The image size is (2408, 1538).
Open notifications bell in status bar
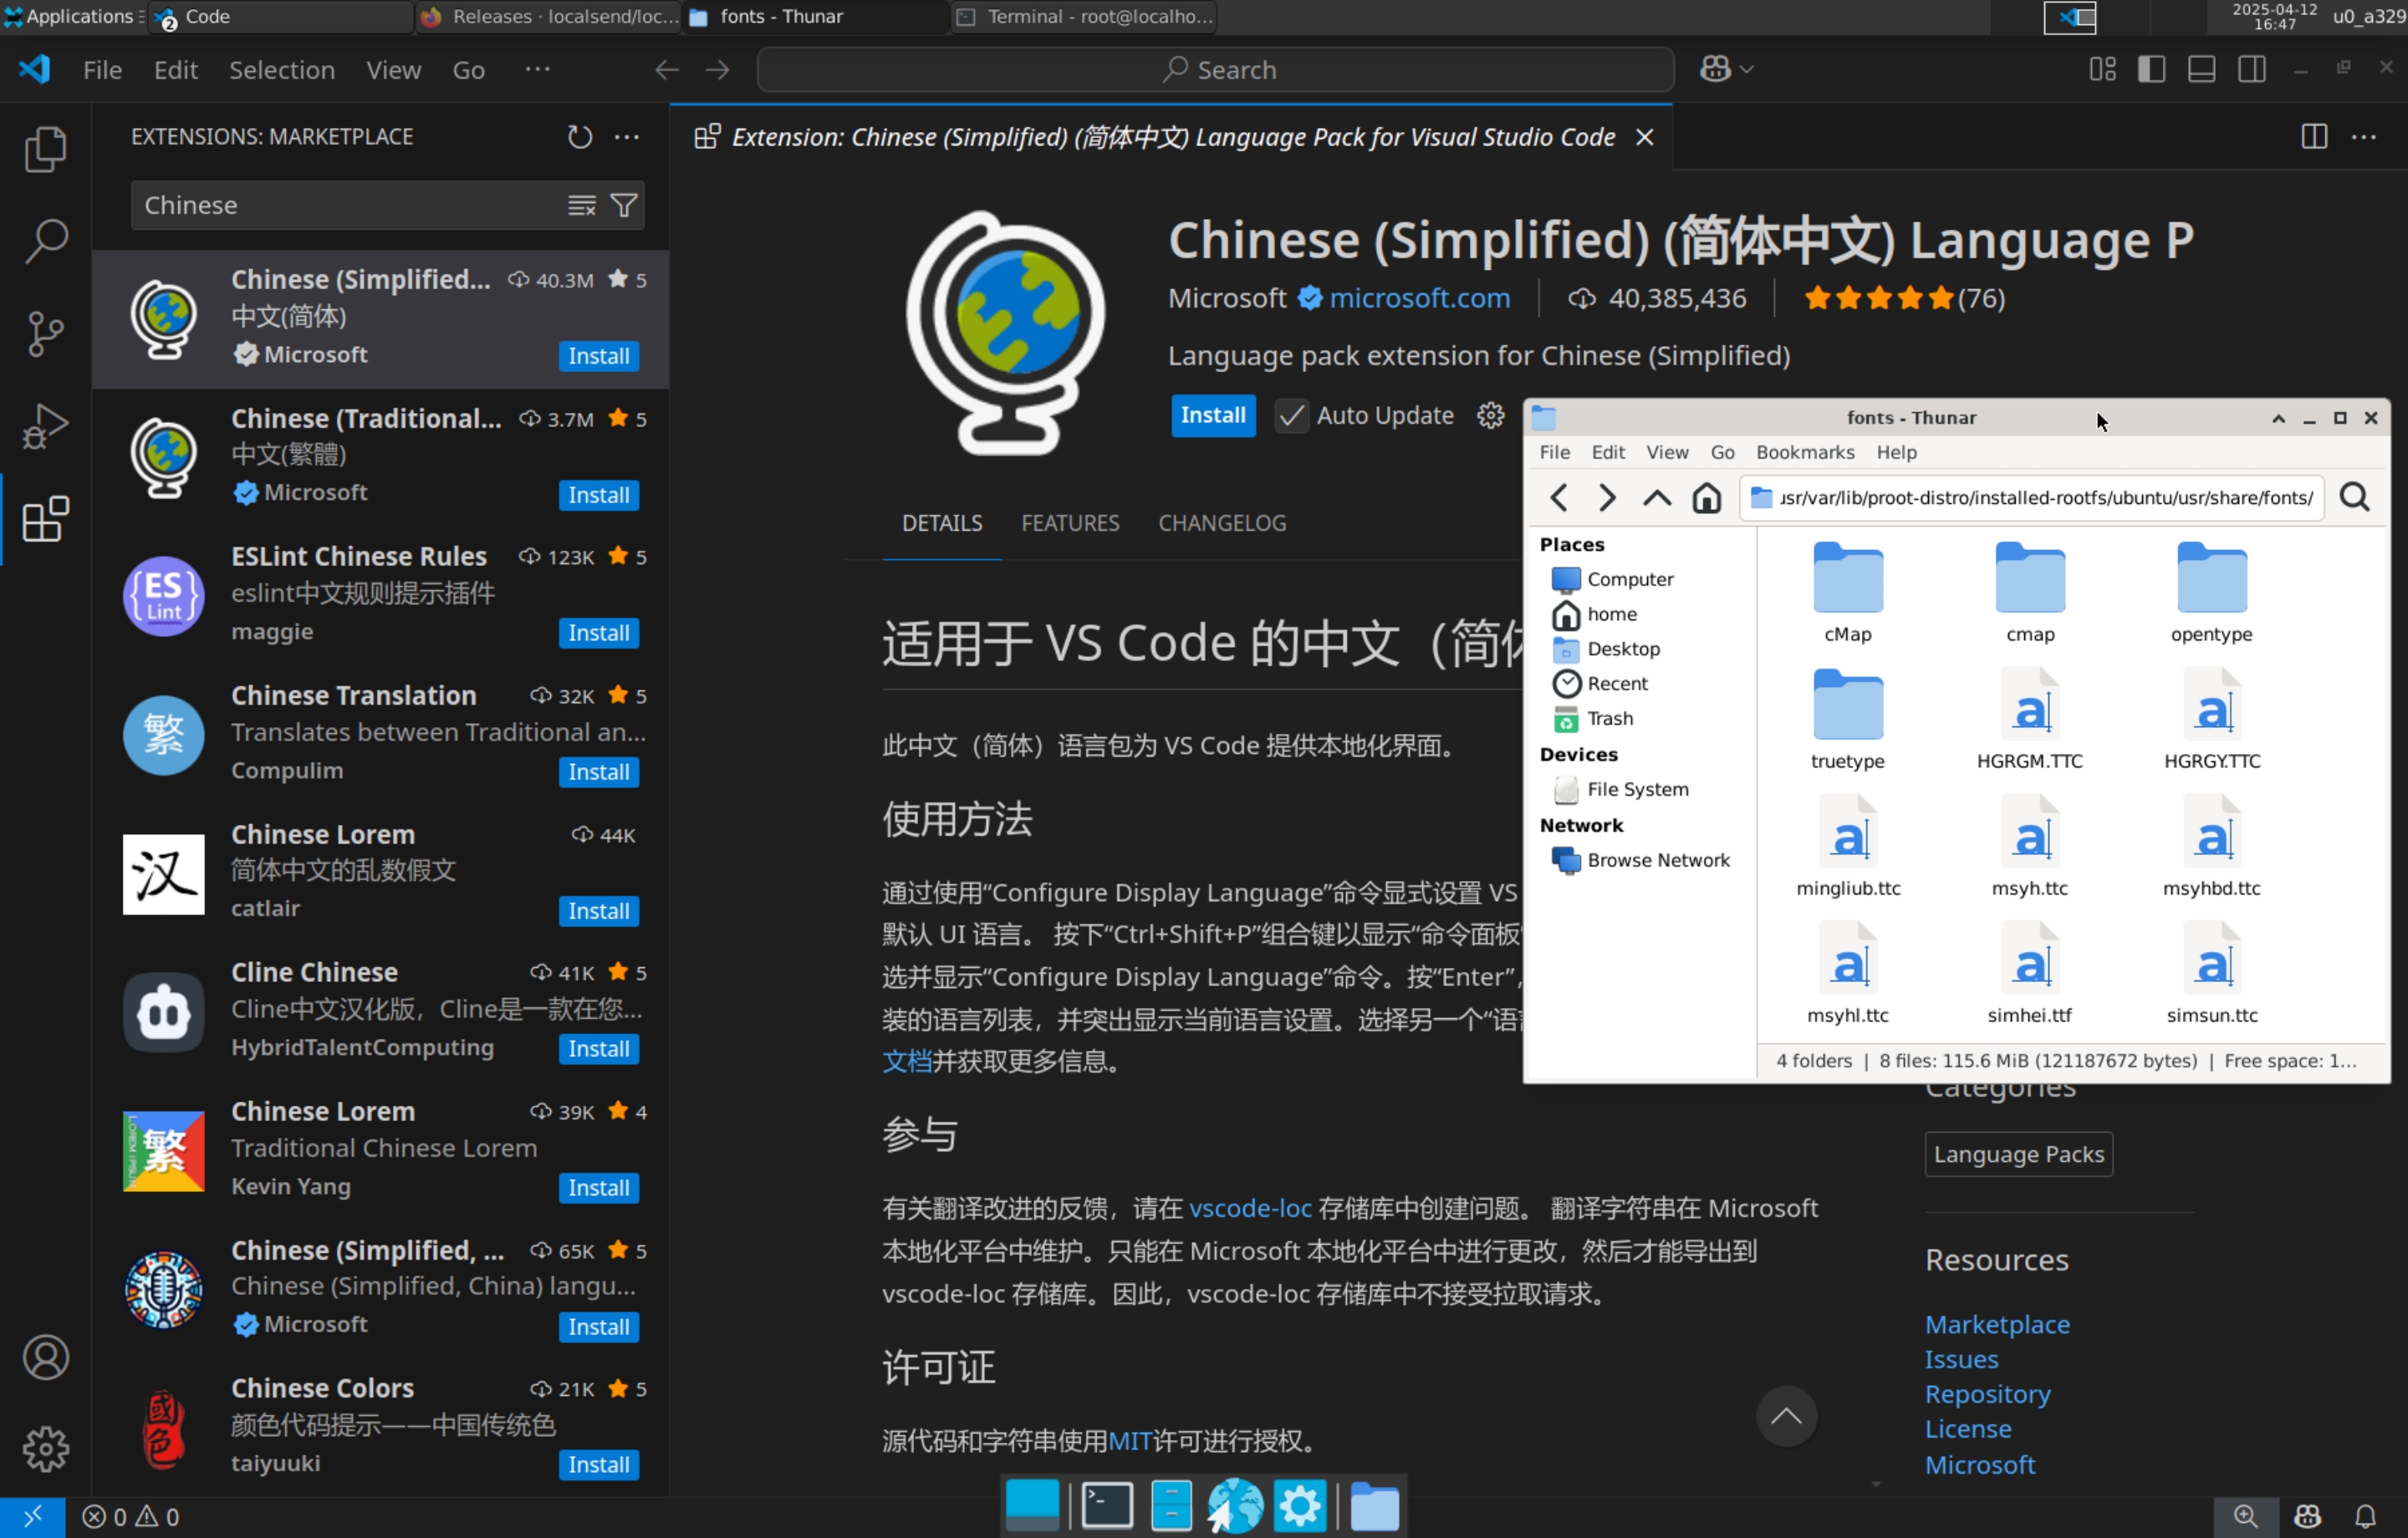(2365, 1517)
